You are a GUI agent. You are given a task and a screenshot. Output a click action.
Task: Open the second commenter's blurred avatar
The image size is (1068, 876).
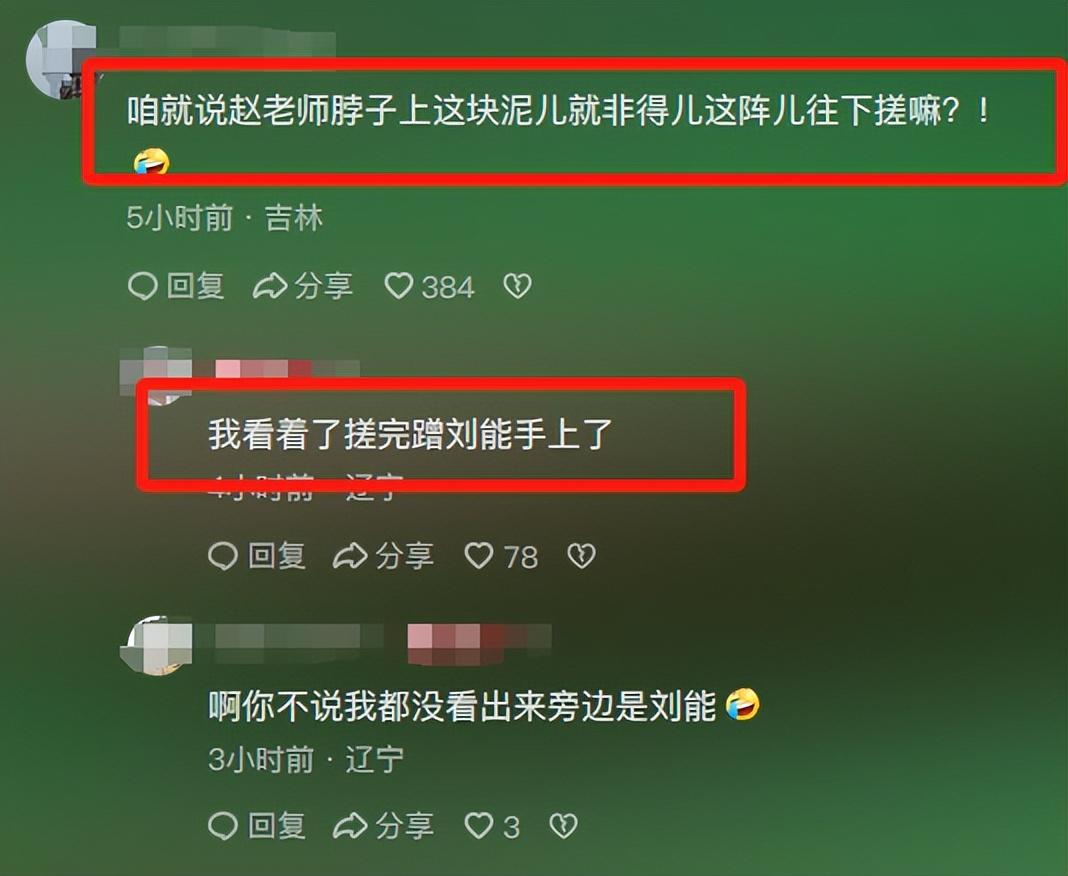click(155, 375)
